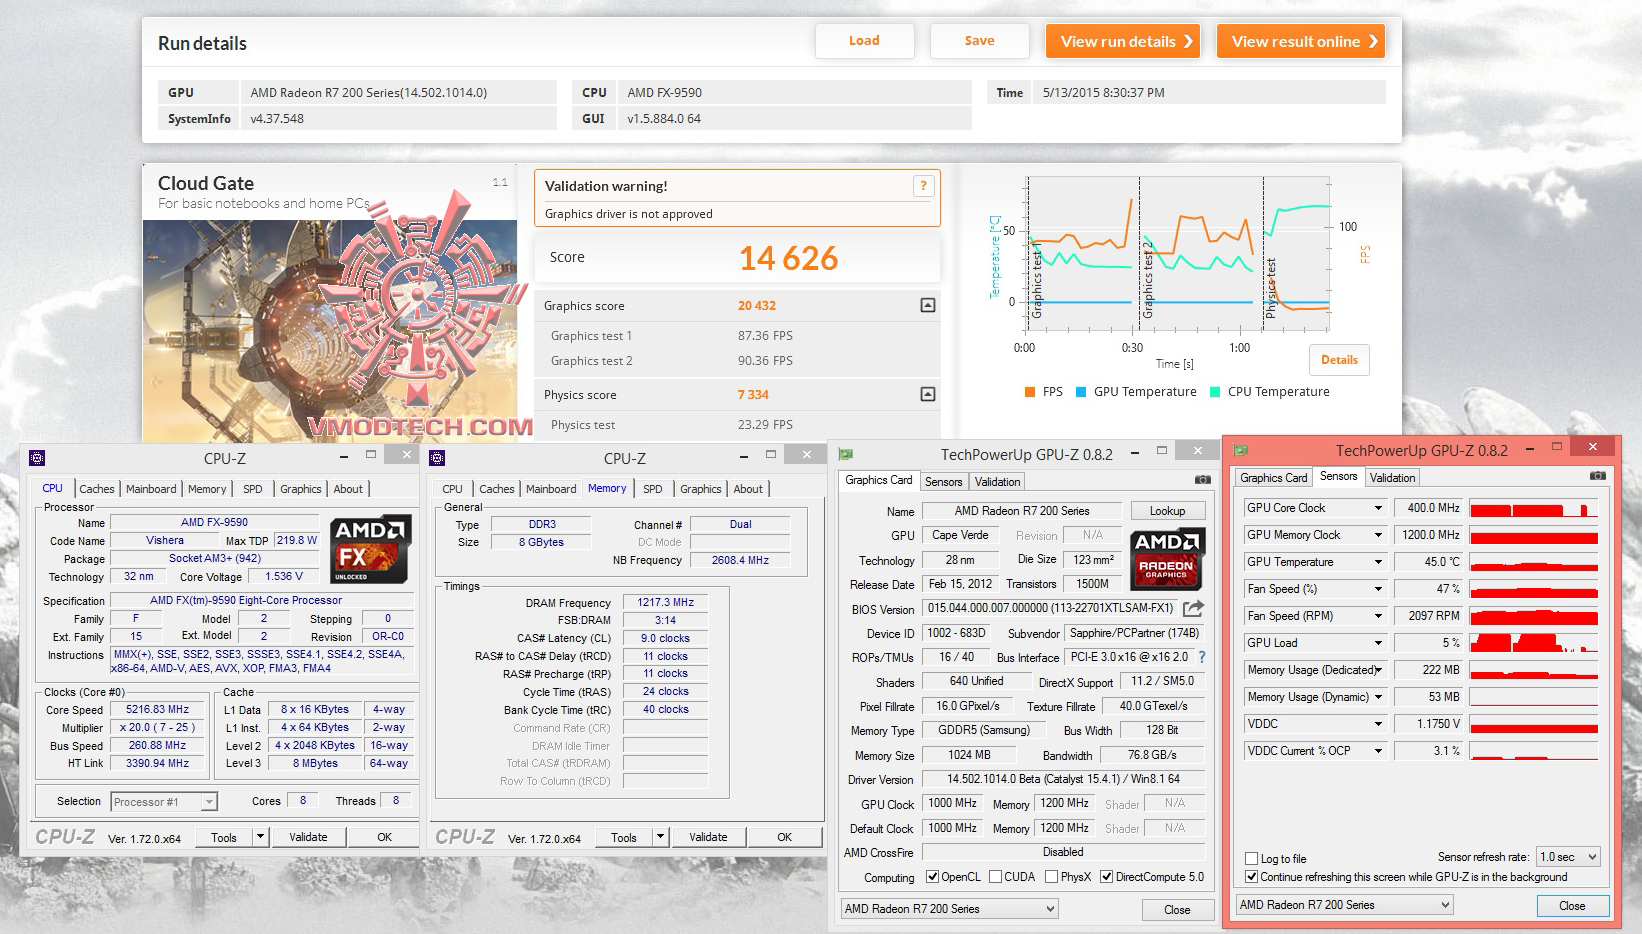Click the Cloud Gate benchmark thumbnail image
The height and width of the screenshot is (934, 1642).
point(330,331)
